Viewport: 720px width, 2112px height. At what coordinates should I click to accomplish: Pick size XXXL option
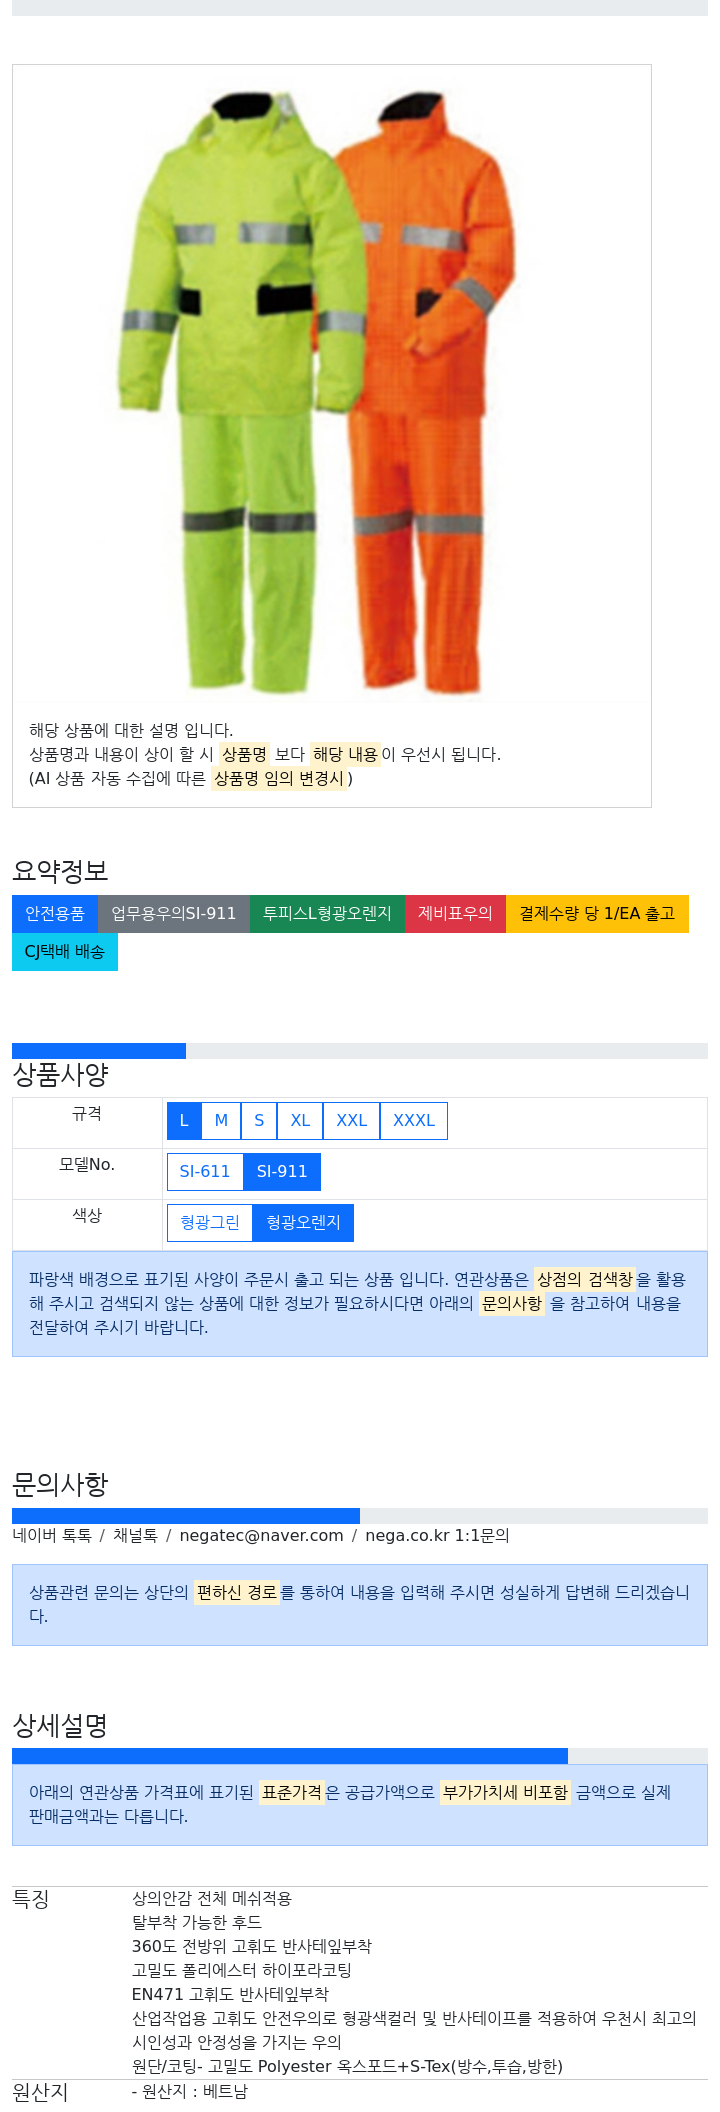[x=414, y=1120]
